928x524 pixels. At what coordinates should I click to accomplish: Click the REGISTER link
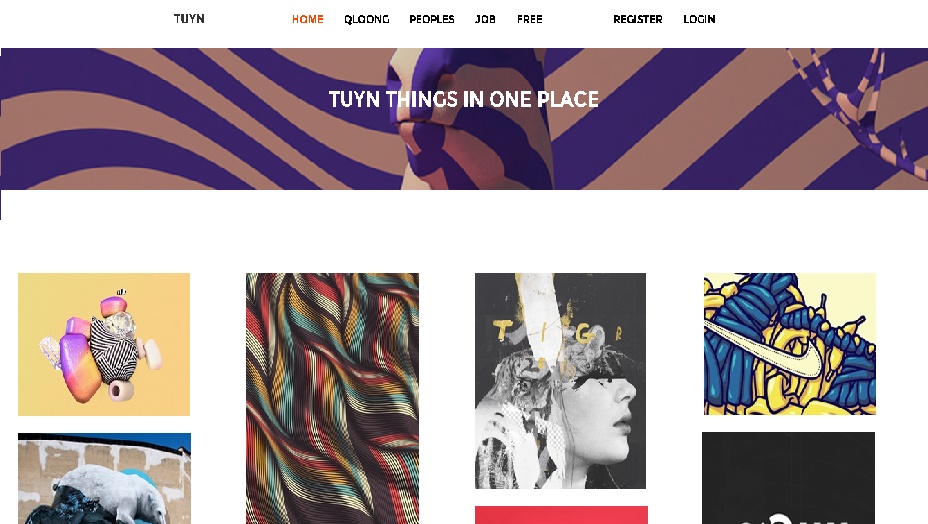pyautogui.click(x=637, y=19)
